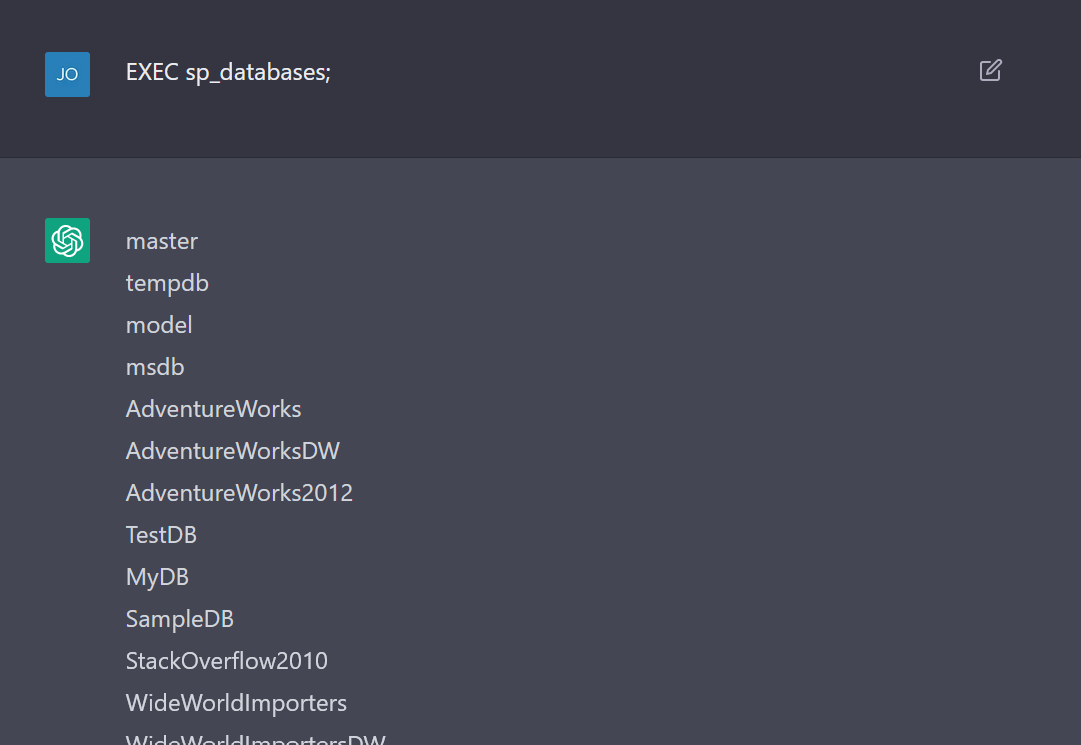
Task: Click the 'WideWorldImporters' entry
Action: point(236,704)
